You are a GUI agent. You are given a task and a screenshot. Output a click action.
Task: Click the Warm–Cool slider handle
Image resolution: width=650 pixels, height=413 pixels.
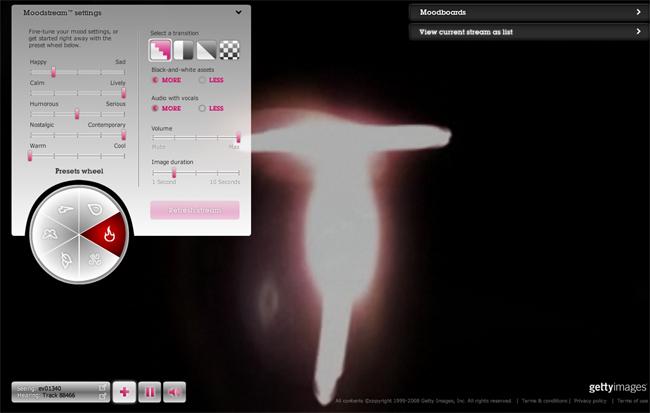coord(30,156)
